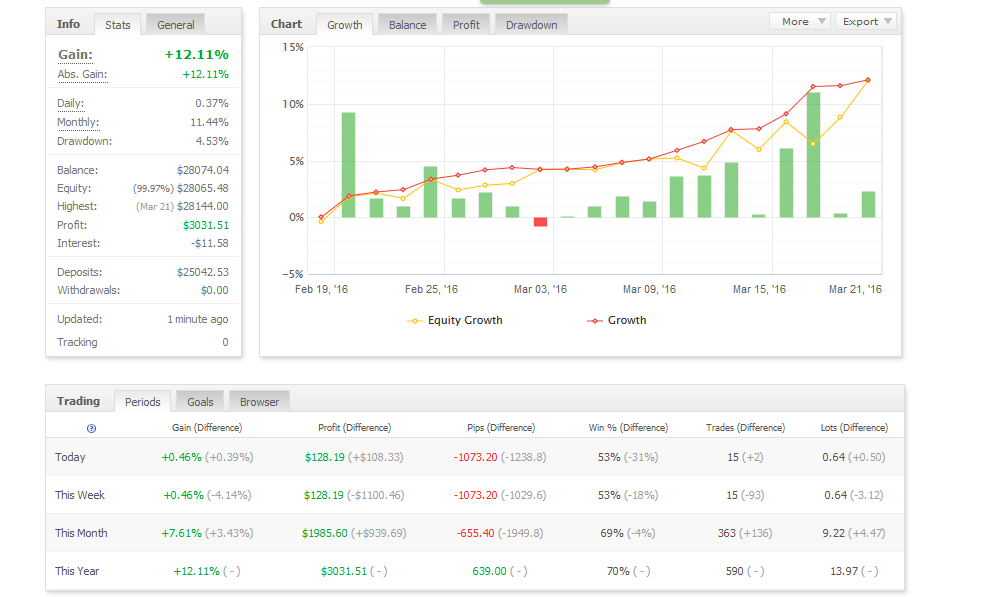Click This Year profit $3031.51
Viewport: 988px width, 597px height.
(343, 571)
